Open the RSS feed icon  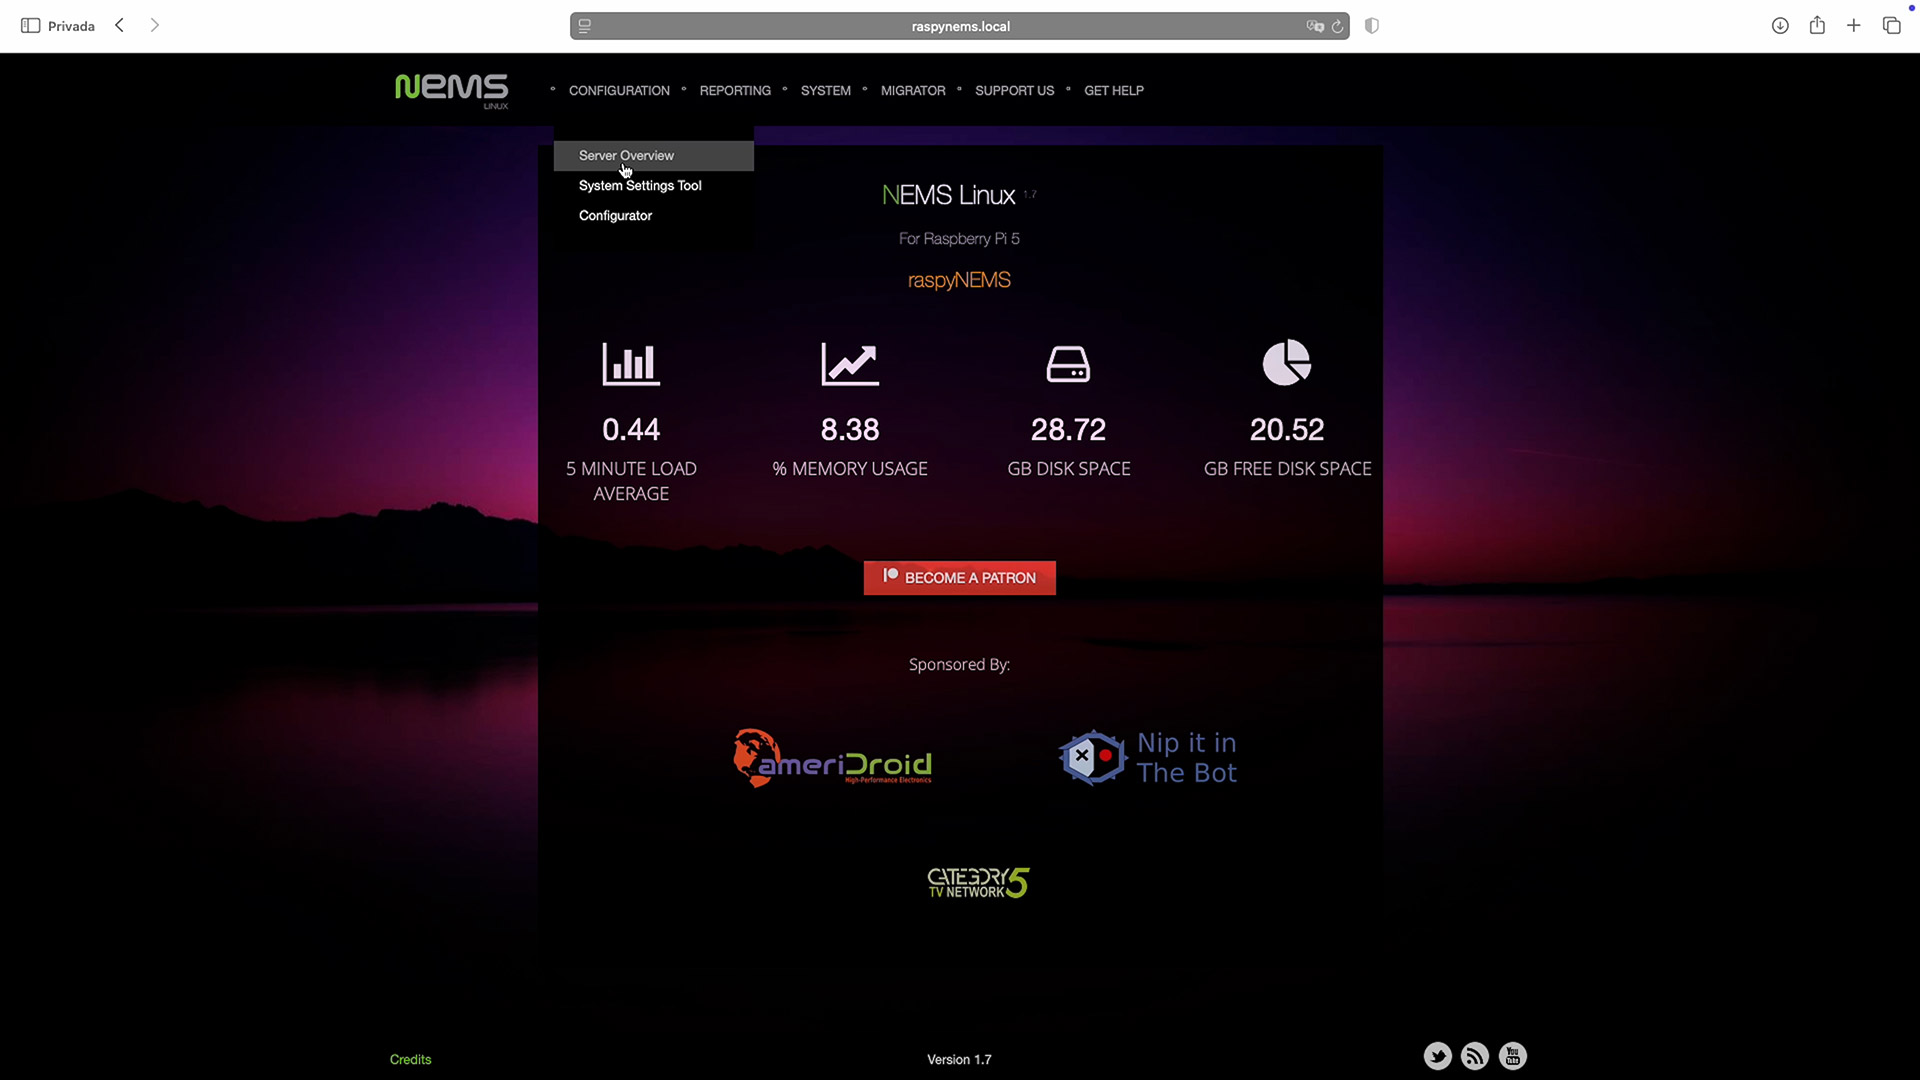coord(1475,1056)
